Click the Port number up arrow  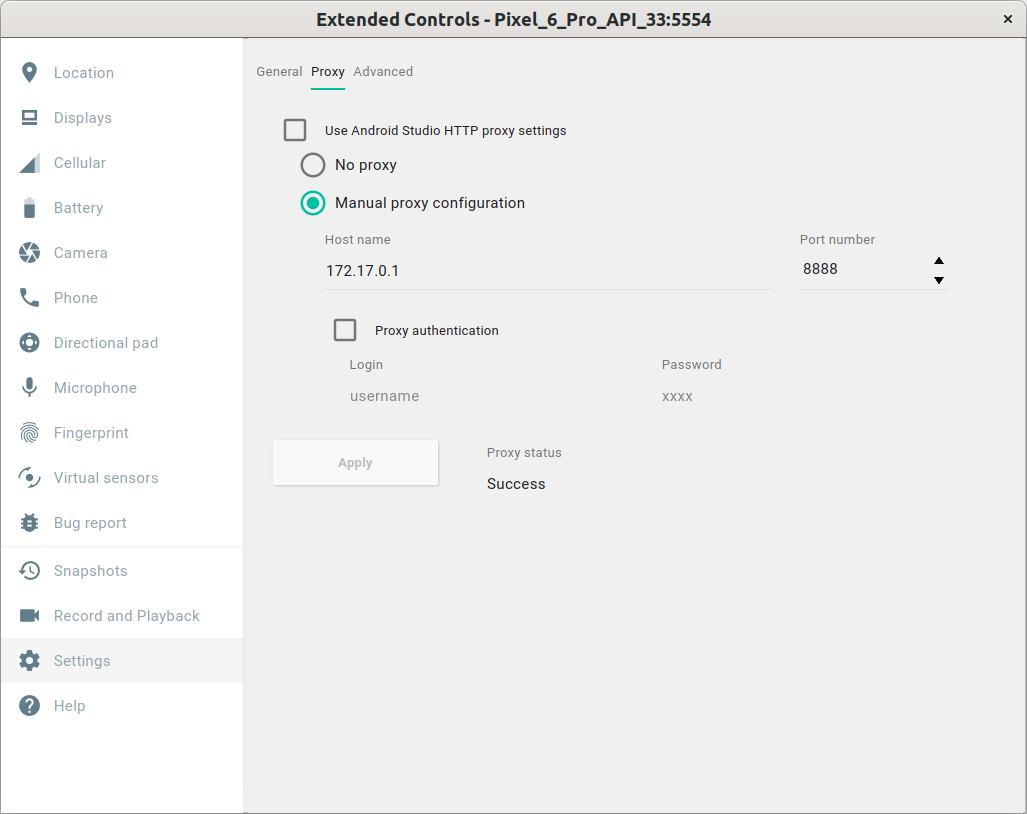[939, 258]
